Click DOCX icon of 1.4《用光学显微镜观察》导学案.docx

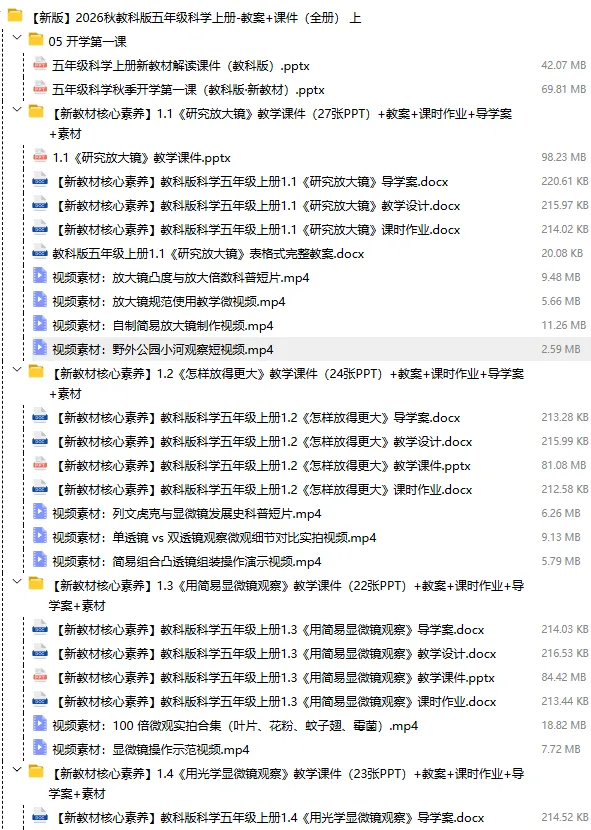point(40,816)
